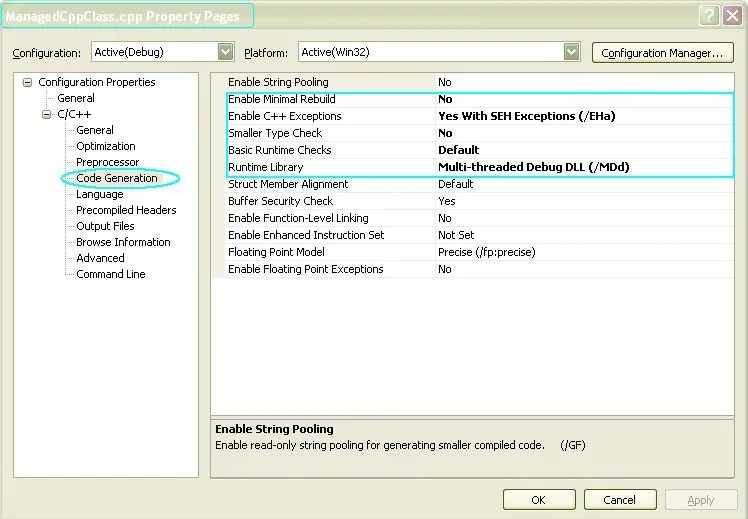Collapse the Configuration Properties tree node

pos(28,83)
